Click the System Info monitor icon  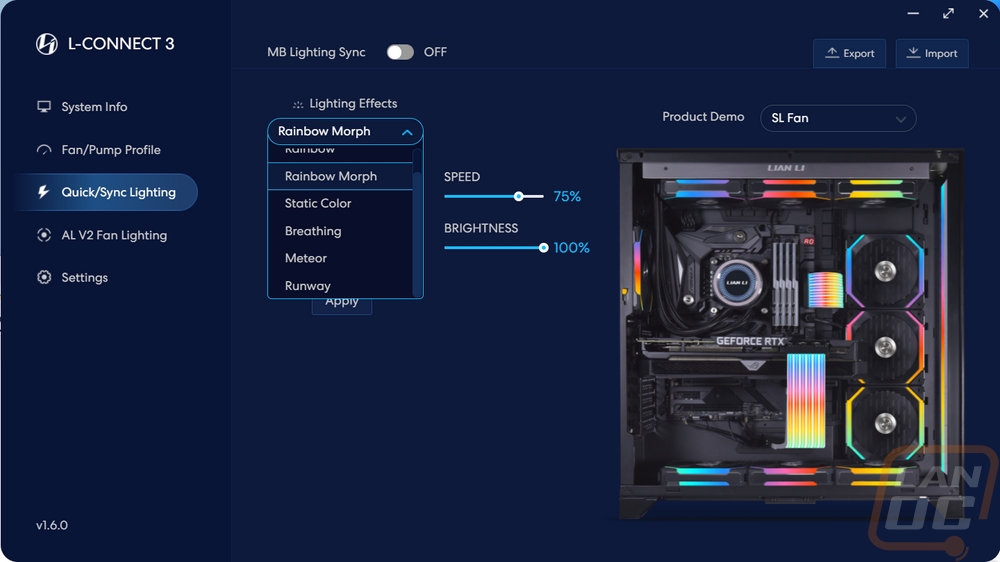[43, 107]
